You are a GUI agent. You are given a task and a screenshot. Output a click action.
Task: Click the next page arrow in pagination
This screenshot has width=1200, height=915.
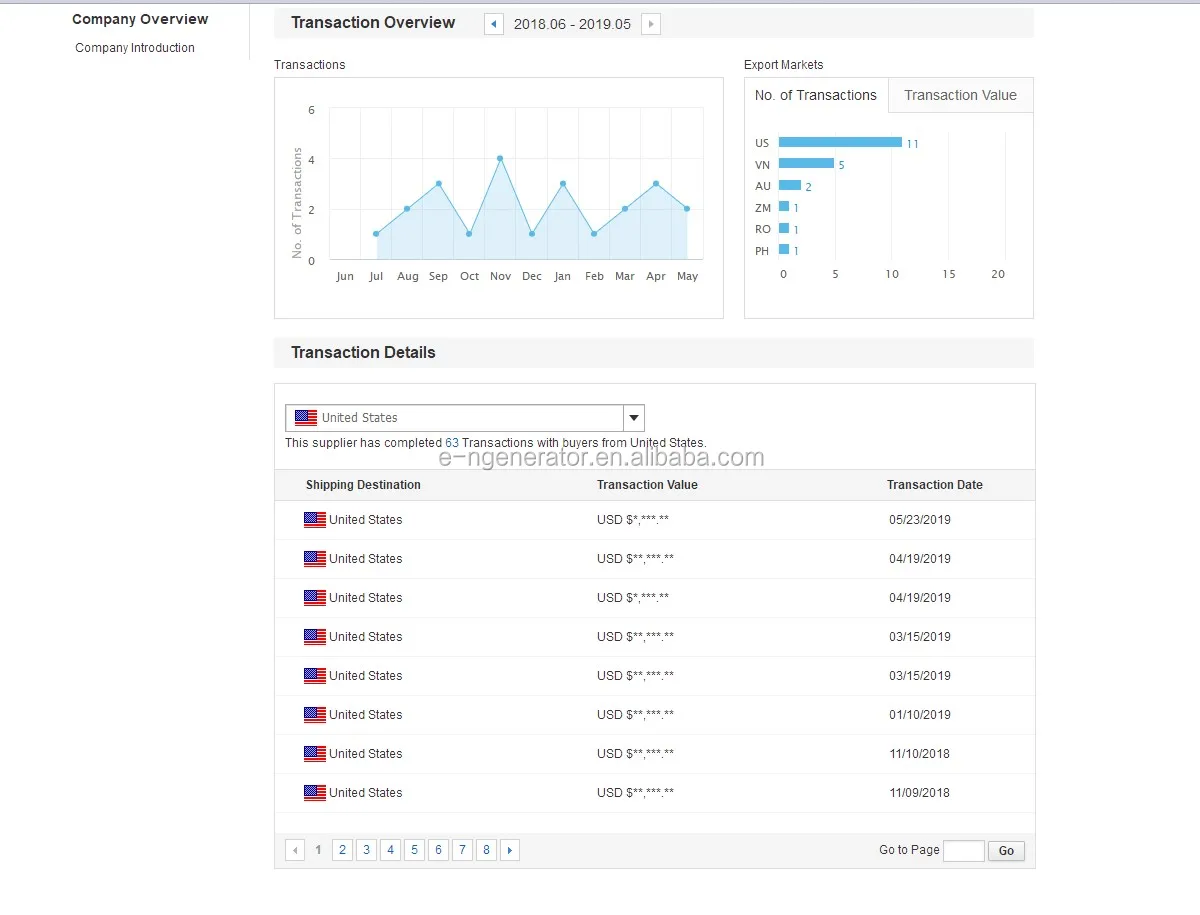[510, 850]
